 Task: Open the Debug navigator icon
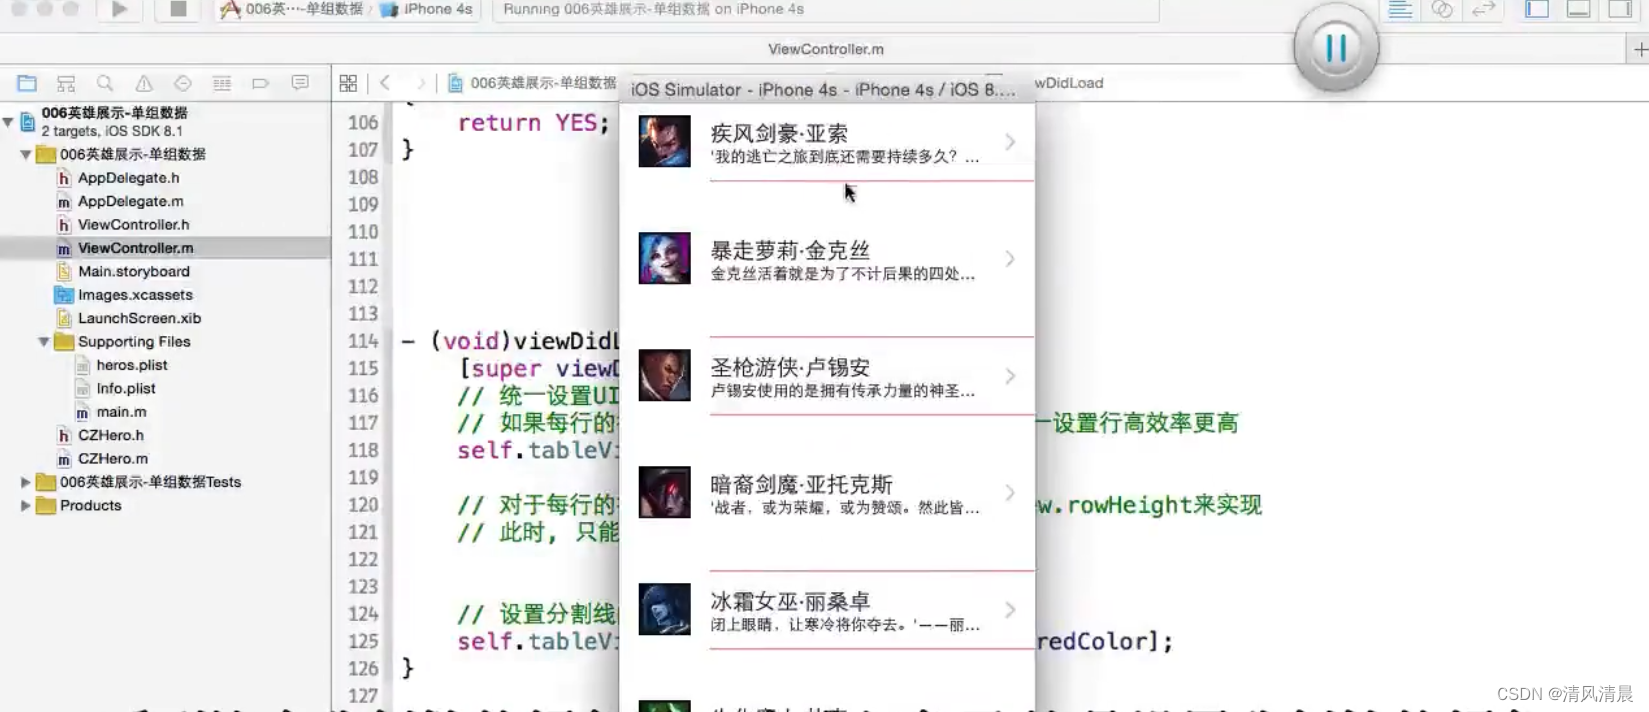point(222,83)
